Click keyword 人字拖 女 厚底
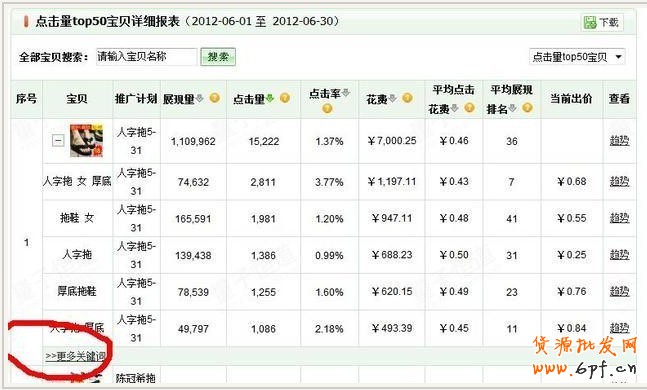 [x=77, y=181]
